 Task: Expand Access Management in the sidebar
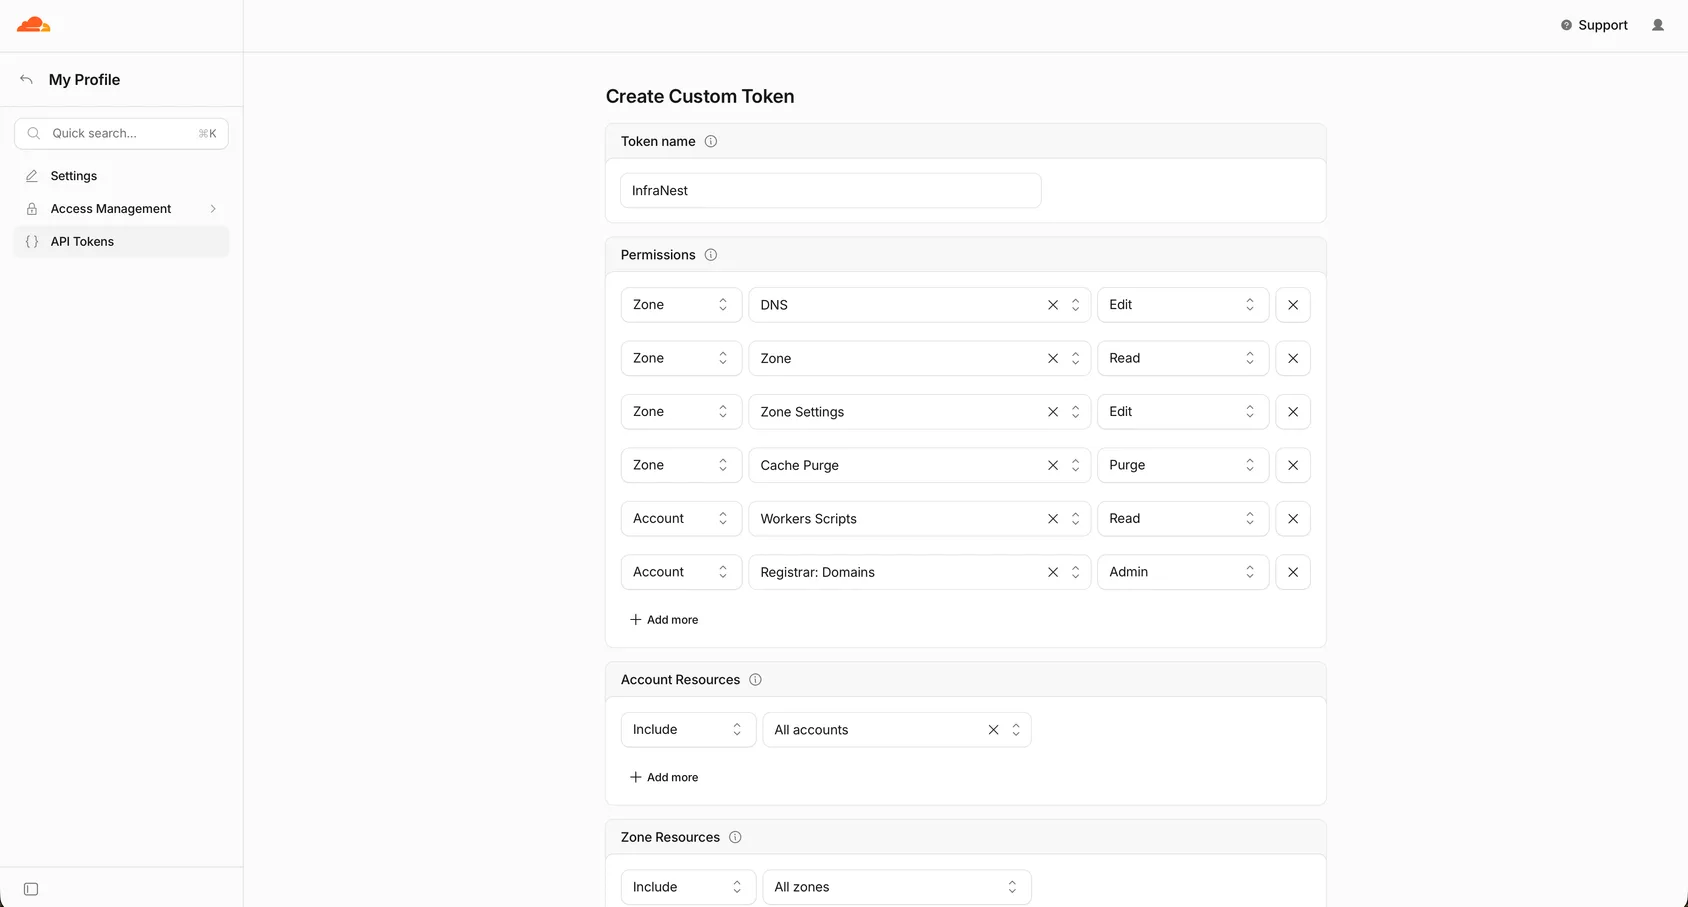[x=121, y=209]
